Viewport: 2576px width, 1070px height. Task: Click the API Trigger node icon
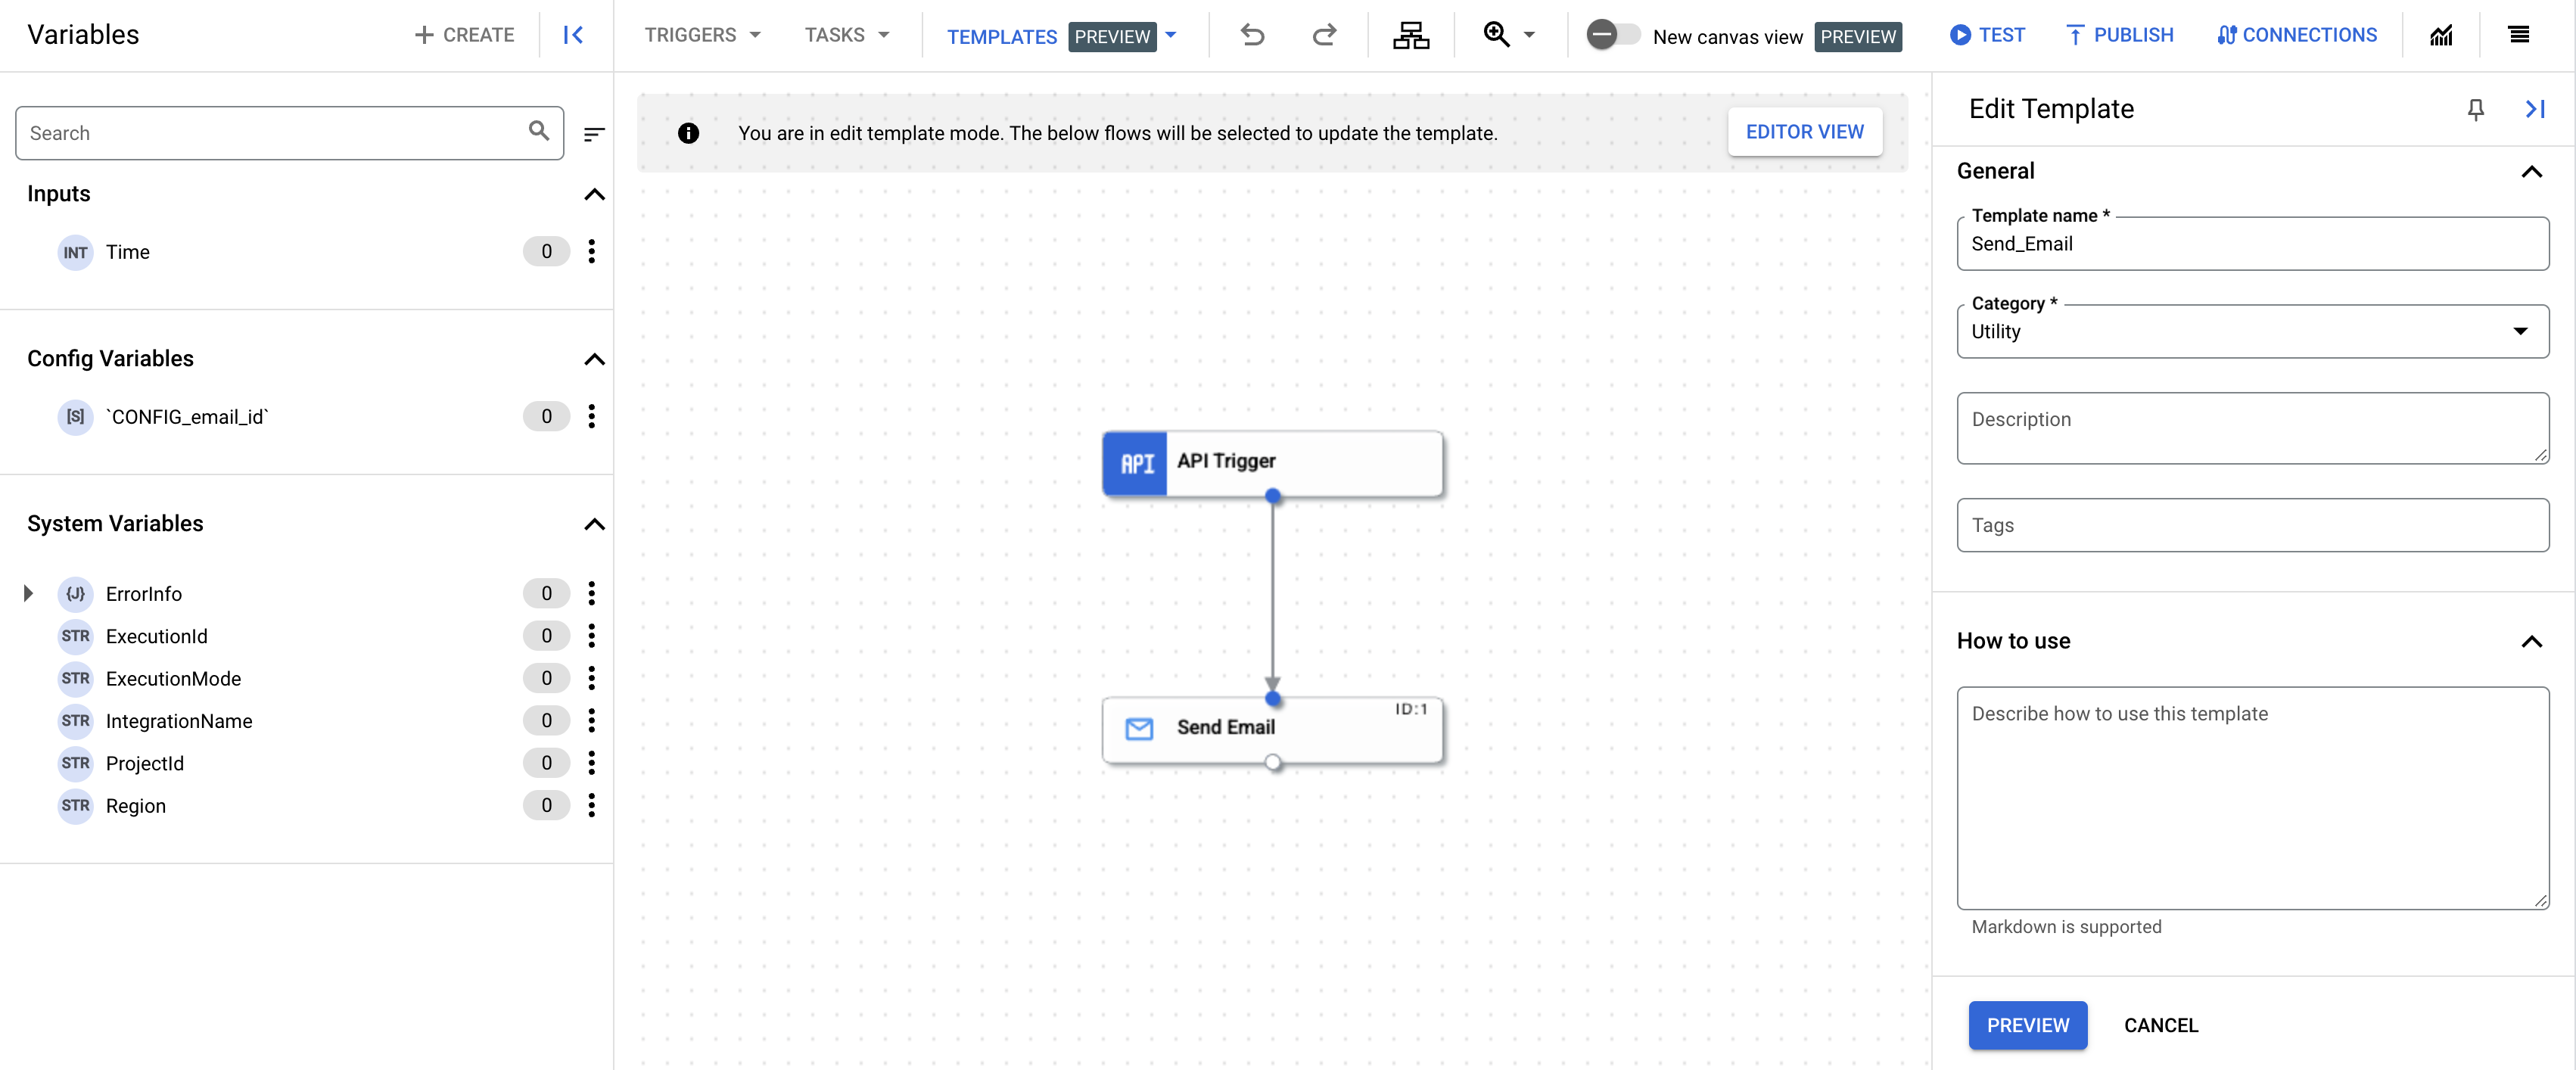point(1137,460)
